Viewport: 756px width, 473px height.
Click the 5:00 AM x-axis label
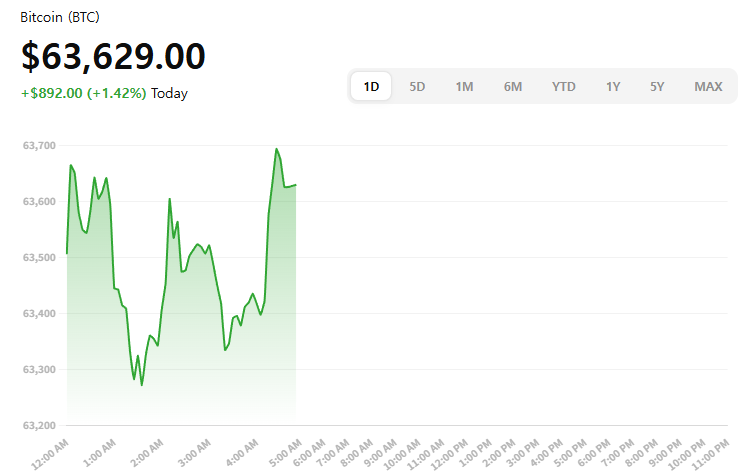(285, 453)
